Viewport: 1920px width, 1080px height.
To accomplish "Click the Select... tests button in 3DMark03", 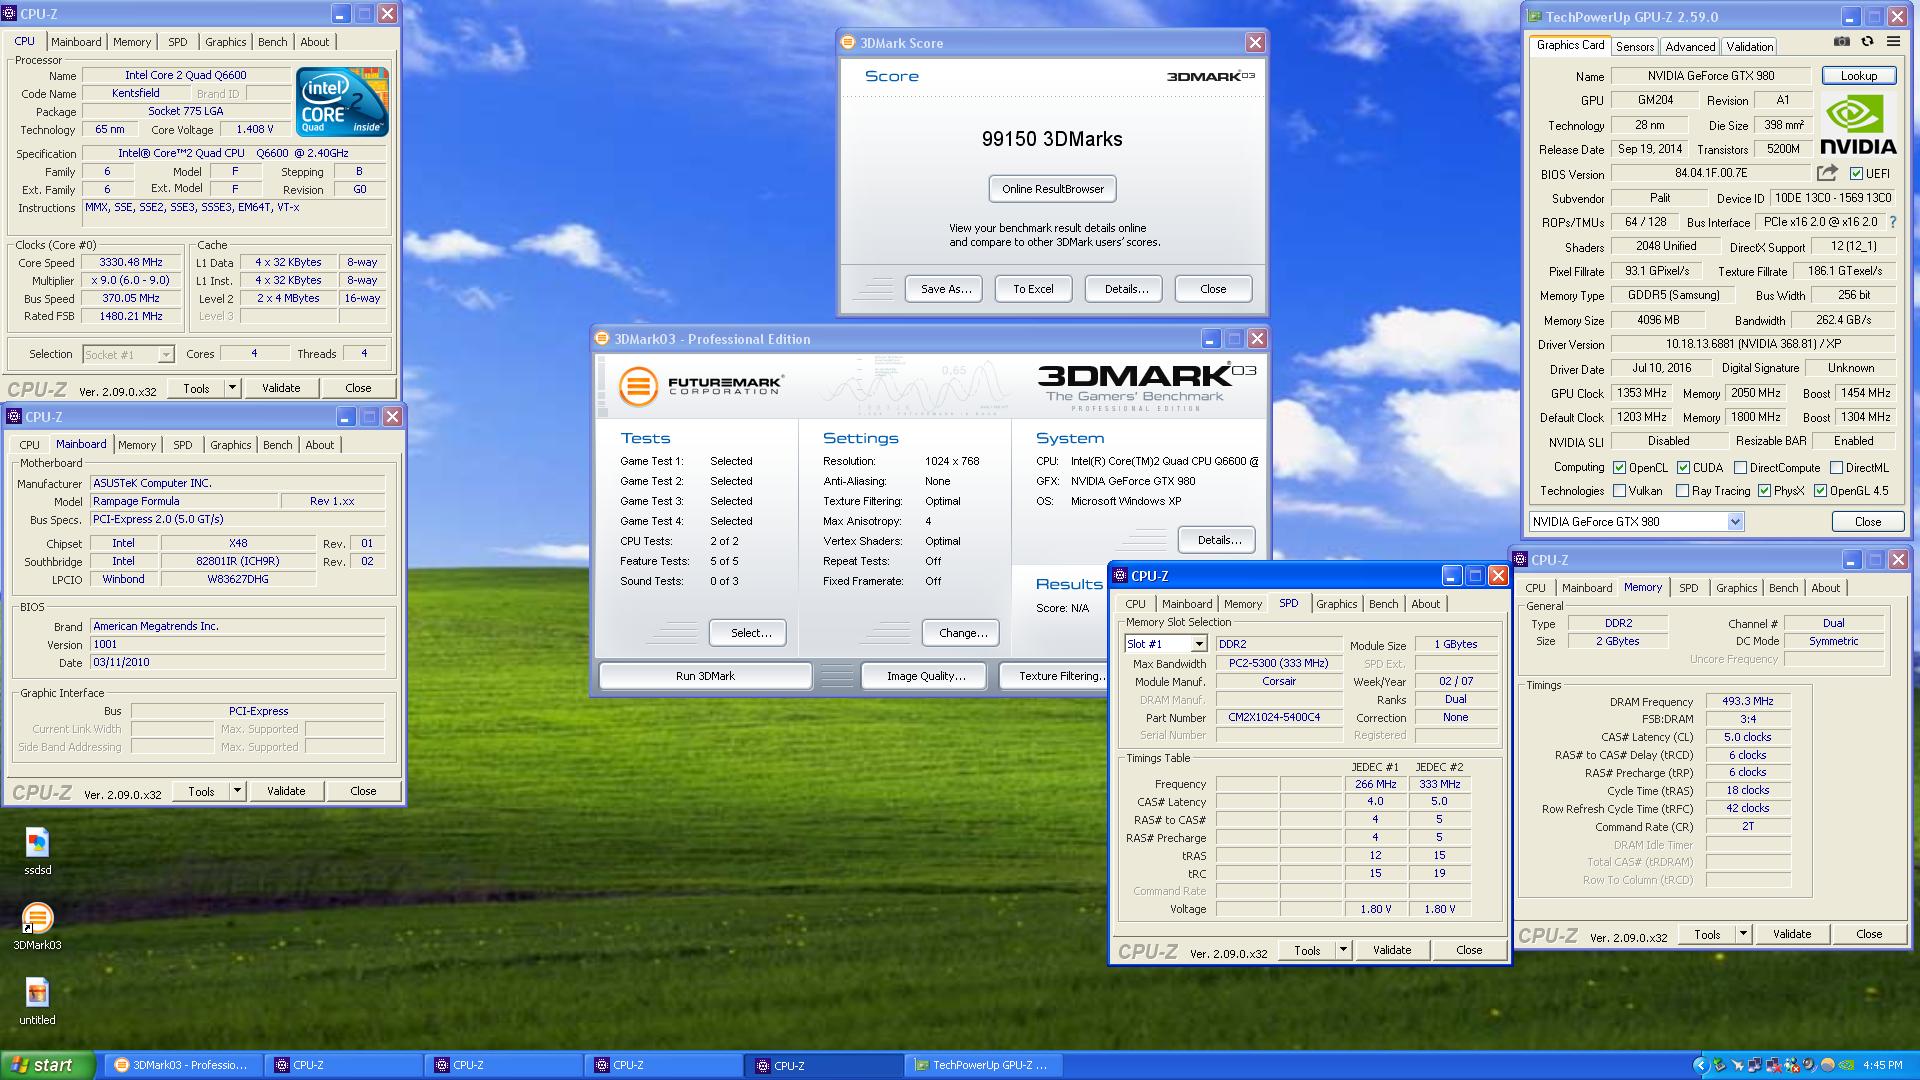I will [x=749, y=633].
